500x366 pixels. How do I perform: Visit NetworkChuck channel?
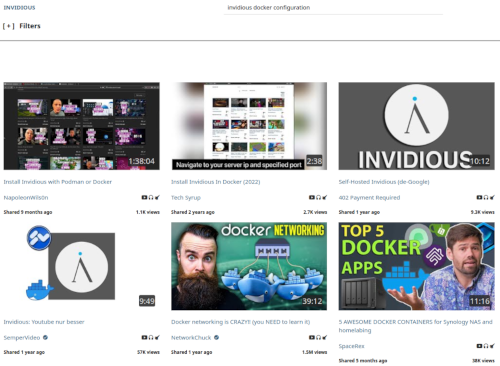pyautogui.click(x=191, y=338)
